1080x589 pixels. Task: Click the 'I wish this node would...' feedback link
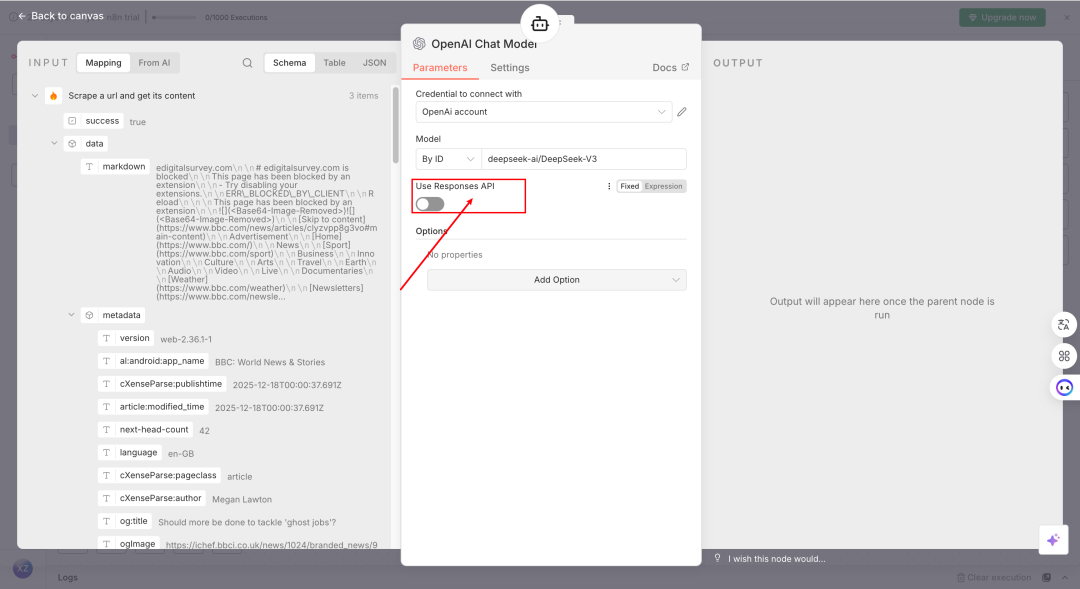[x=776, y=559]
